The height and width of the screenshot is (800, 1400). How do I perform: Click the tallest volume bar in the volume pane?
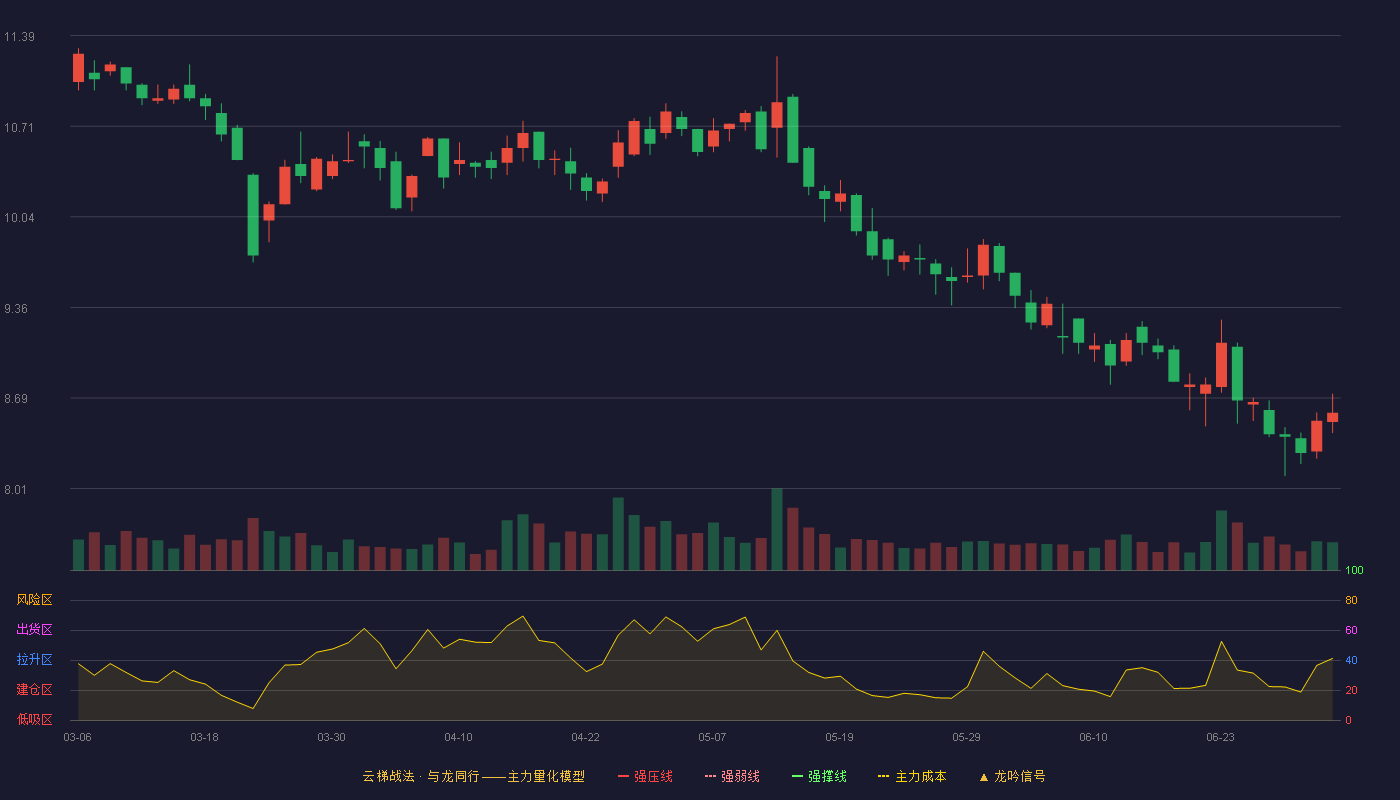click(776, 529)
